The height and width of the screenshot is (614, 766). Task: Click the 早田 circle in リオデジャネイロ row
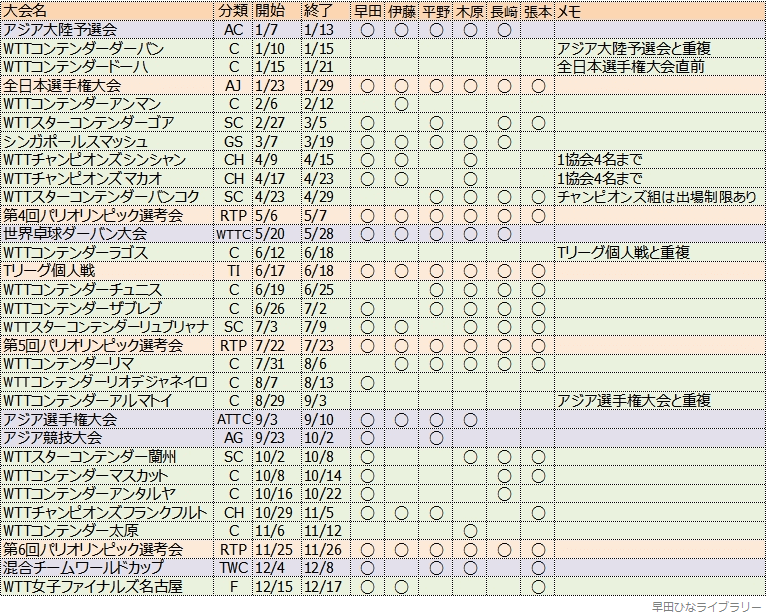pyautogui.click(x=367, y=382)
